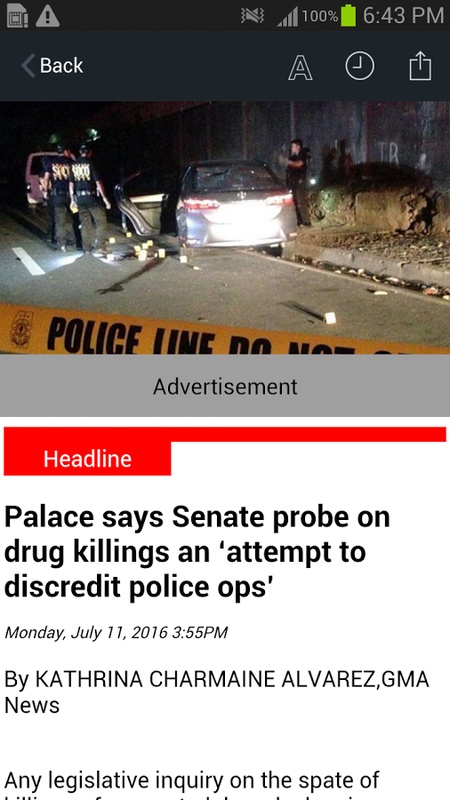Select the red Headline tab
The image size is (450, 800).
pyautogui.click(x=87, y=459)
